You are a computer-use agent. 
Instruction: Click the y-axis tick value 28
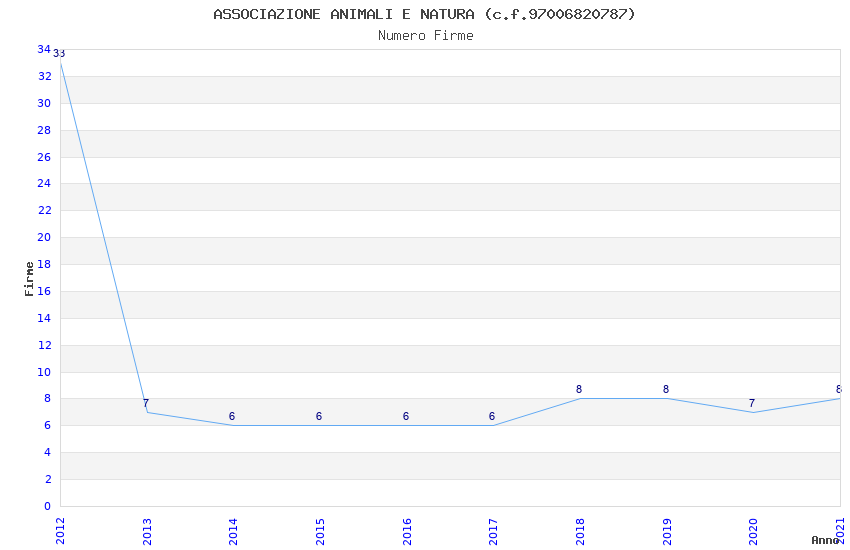44,130
